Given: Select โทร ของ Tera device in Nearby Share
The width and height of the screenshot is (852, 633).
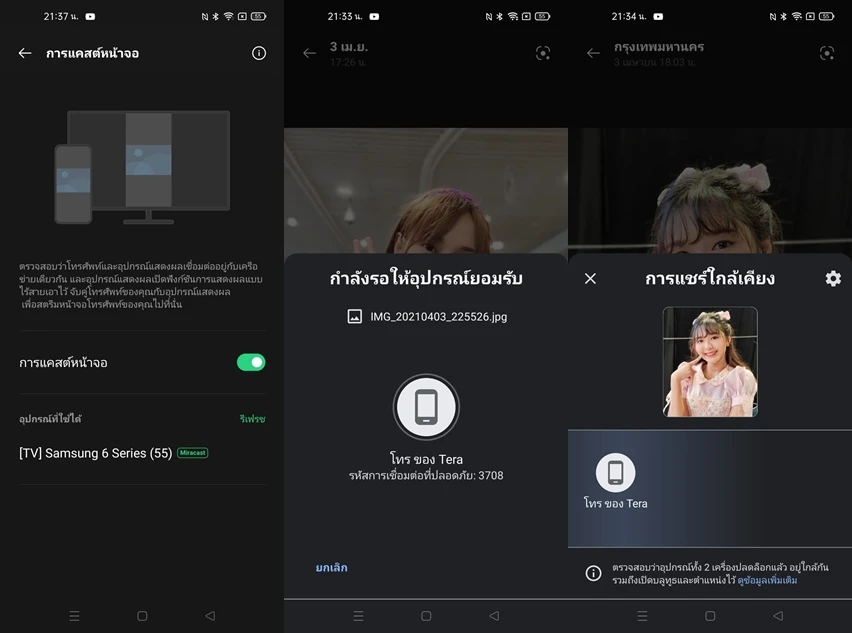Looking at the screenshot, I should coord(616,481).
